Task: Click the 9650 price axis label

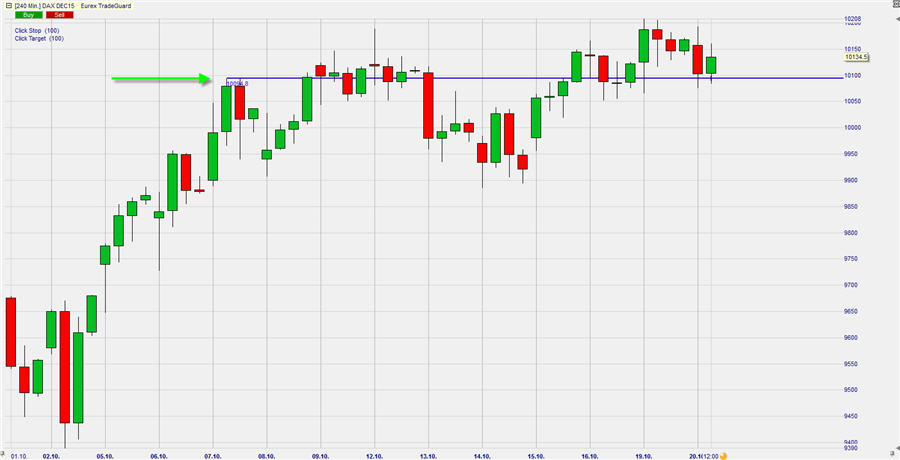Action: point(851,311)
